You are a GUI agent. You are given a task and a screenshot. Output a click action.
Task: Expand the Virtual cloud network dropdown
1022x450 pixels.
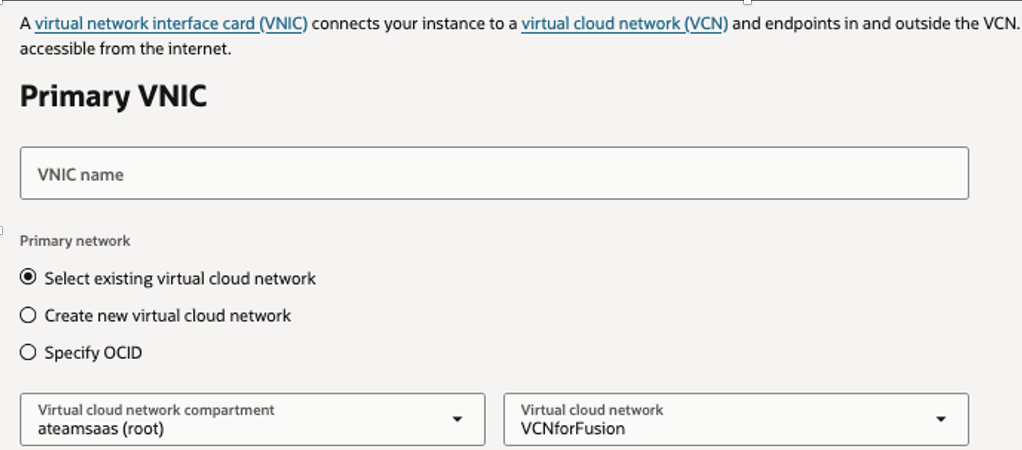736,419
